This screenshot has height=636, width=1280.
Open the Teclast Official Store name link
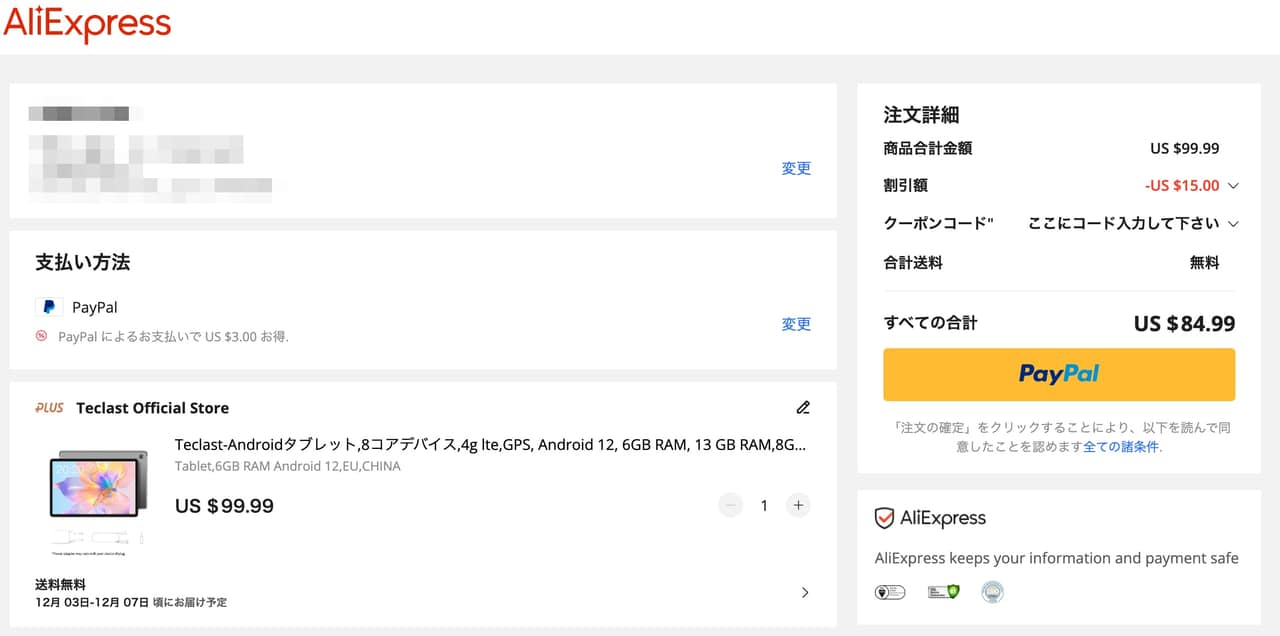pos(152,408)
